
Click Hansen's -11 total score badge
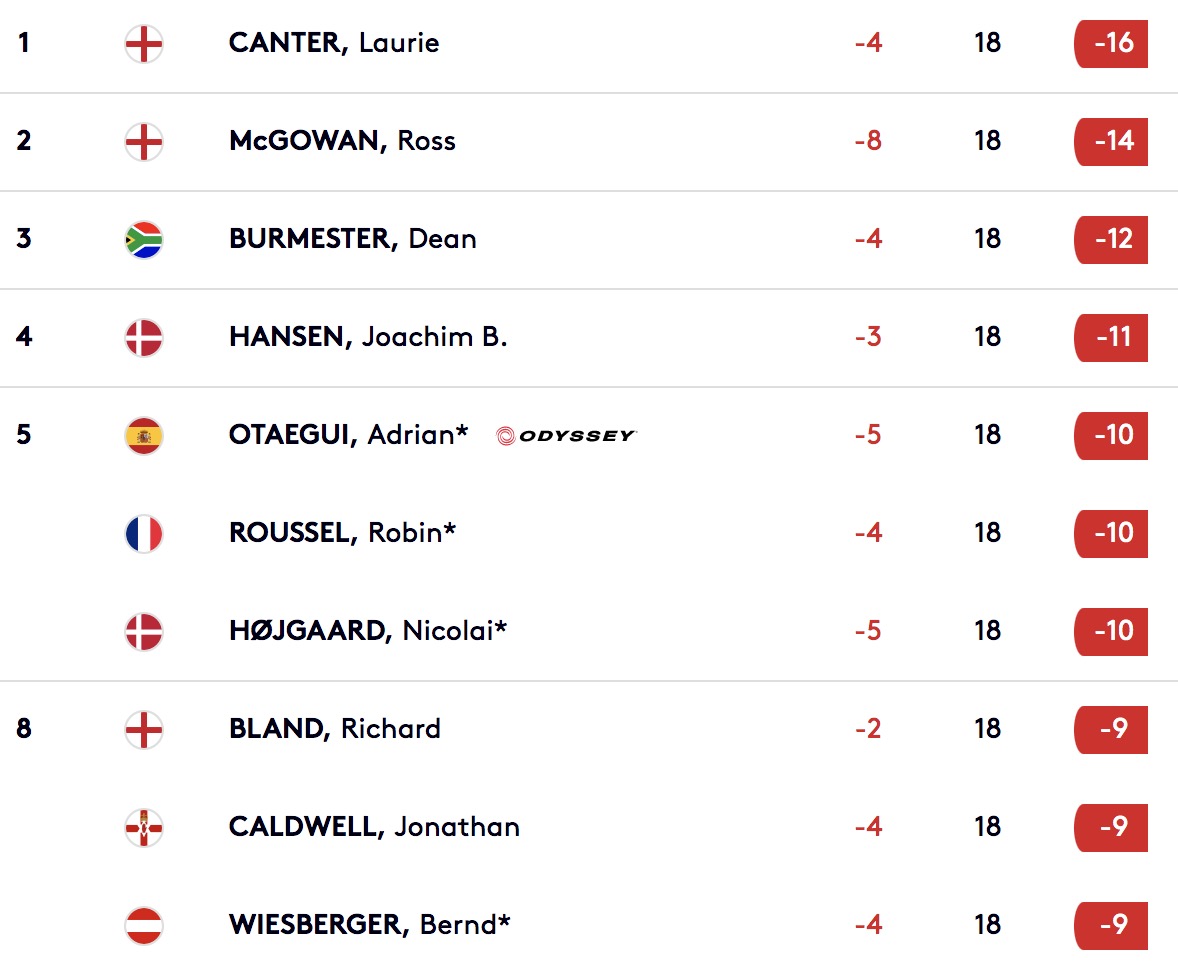tap(1111, 337)
